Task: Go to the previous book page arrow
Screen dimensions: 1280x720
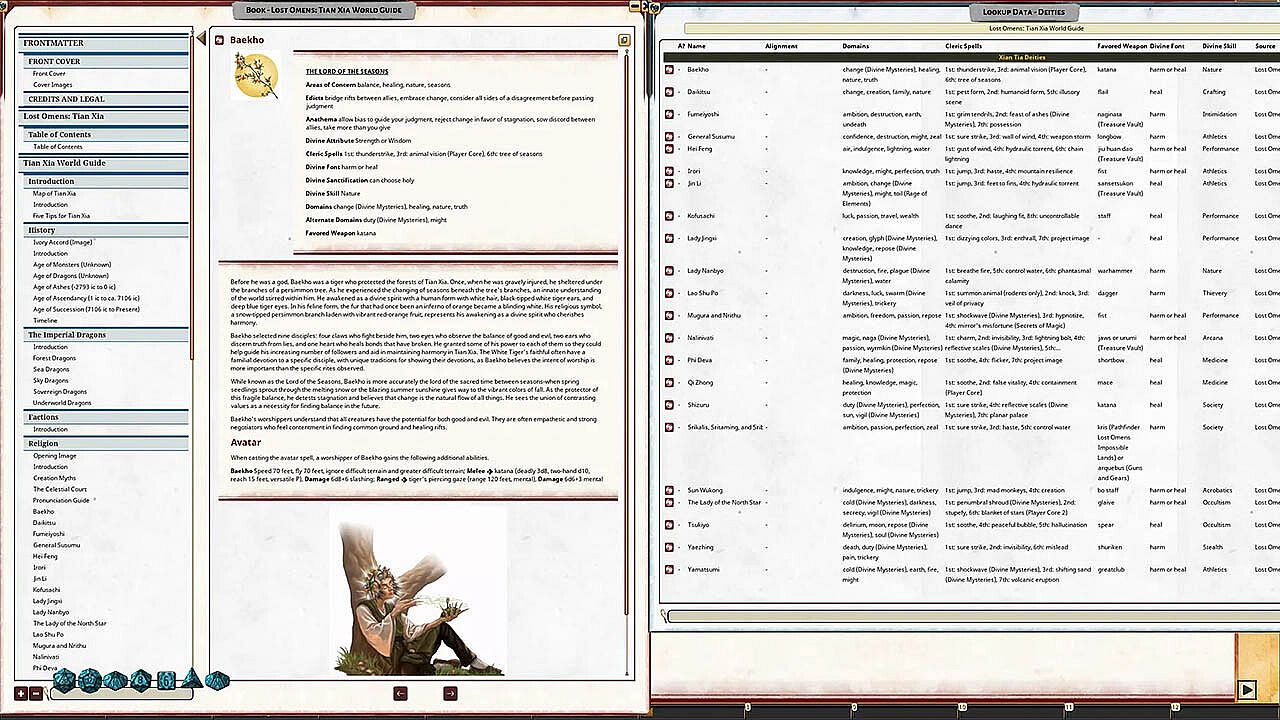Action: click(400, 693)
